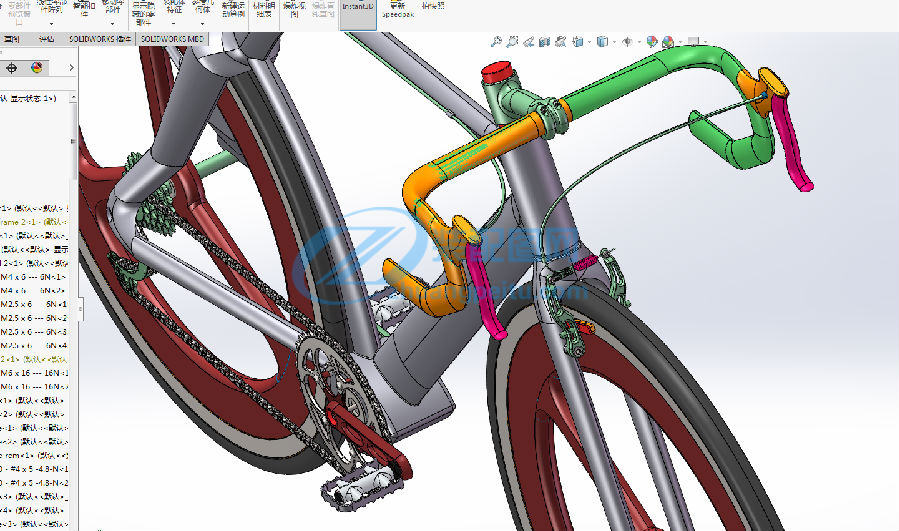Click the Display Style icon

(602, 41)
